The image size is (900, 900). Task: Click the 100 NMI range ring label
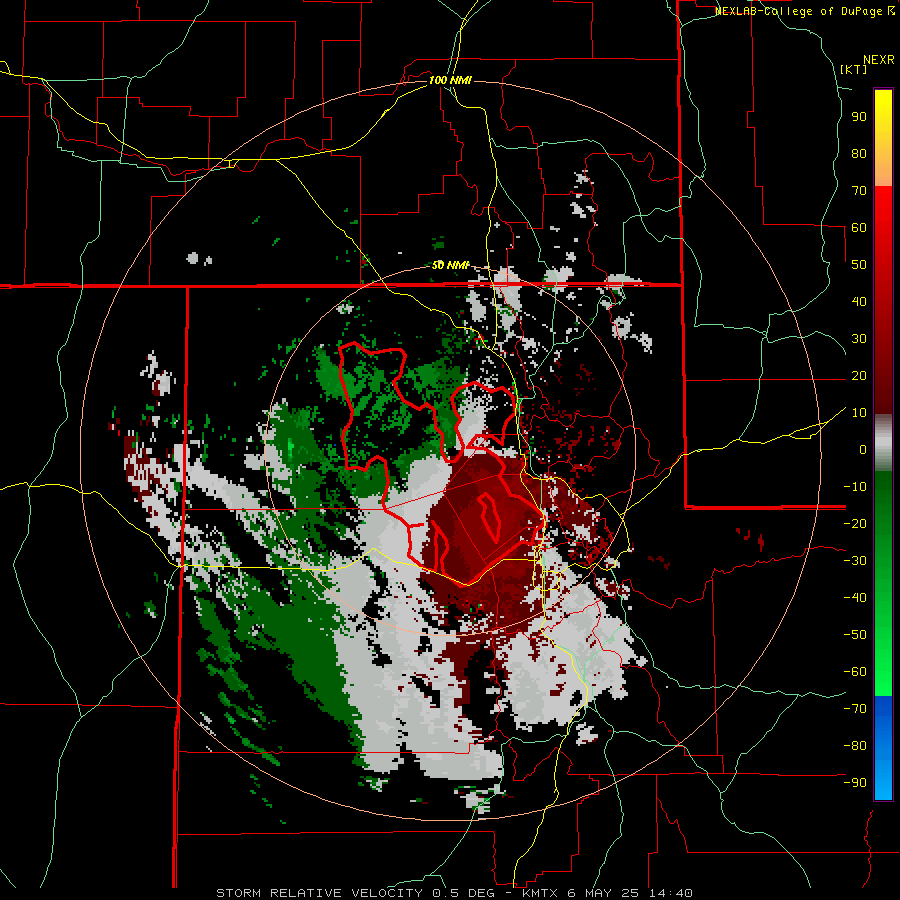(450, 80)
